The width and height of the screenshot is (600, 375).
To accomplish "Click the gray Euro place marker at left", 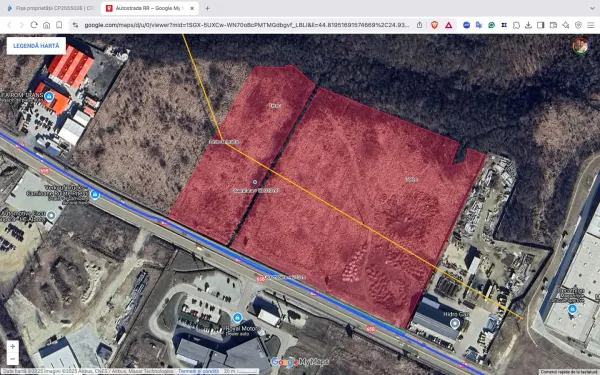I will tap(51, 216).
